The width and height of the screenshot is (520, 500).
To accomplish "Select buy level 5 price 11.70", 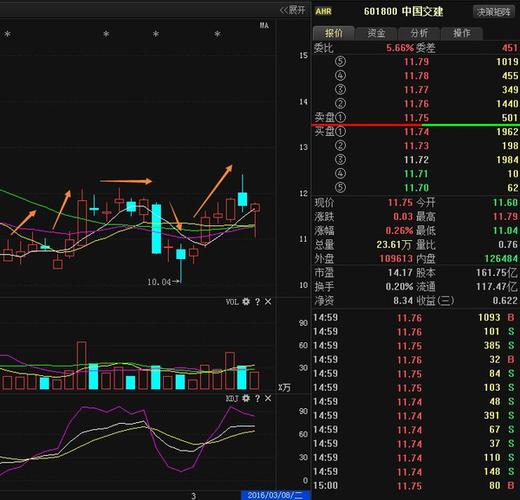I will coord(416,188).
